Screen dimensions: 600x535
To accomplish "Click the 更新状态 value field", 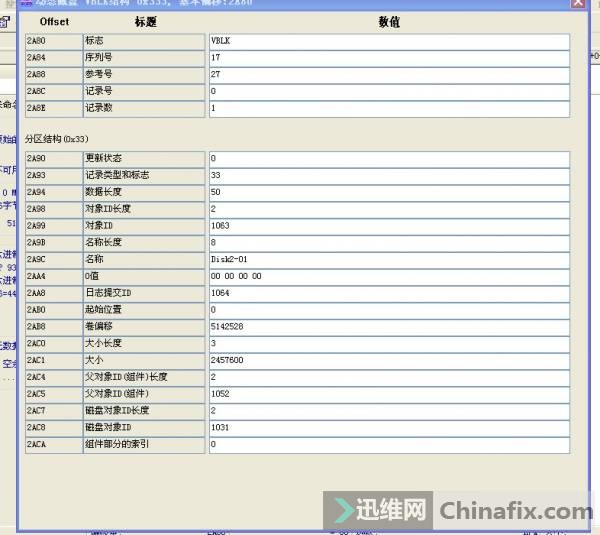I will tap(390, 159).
